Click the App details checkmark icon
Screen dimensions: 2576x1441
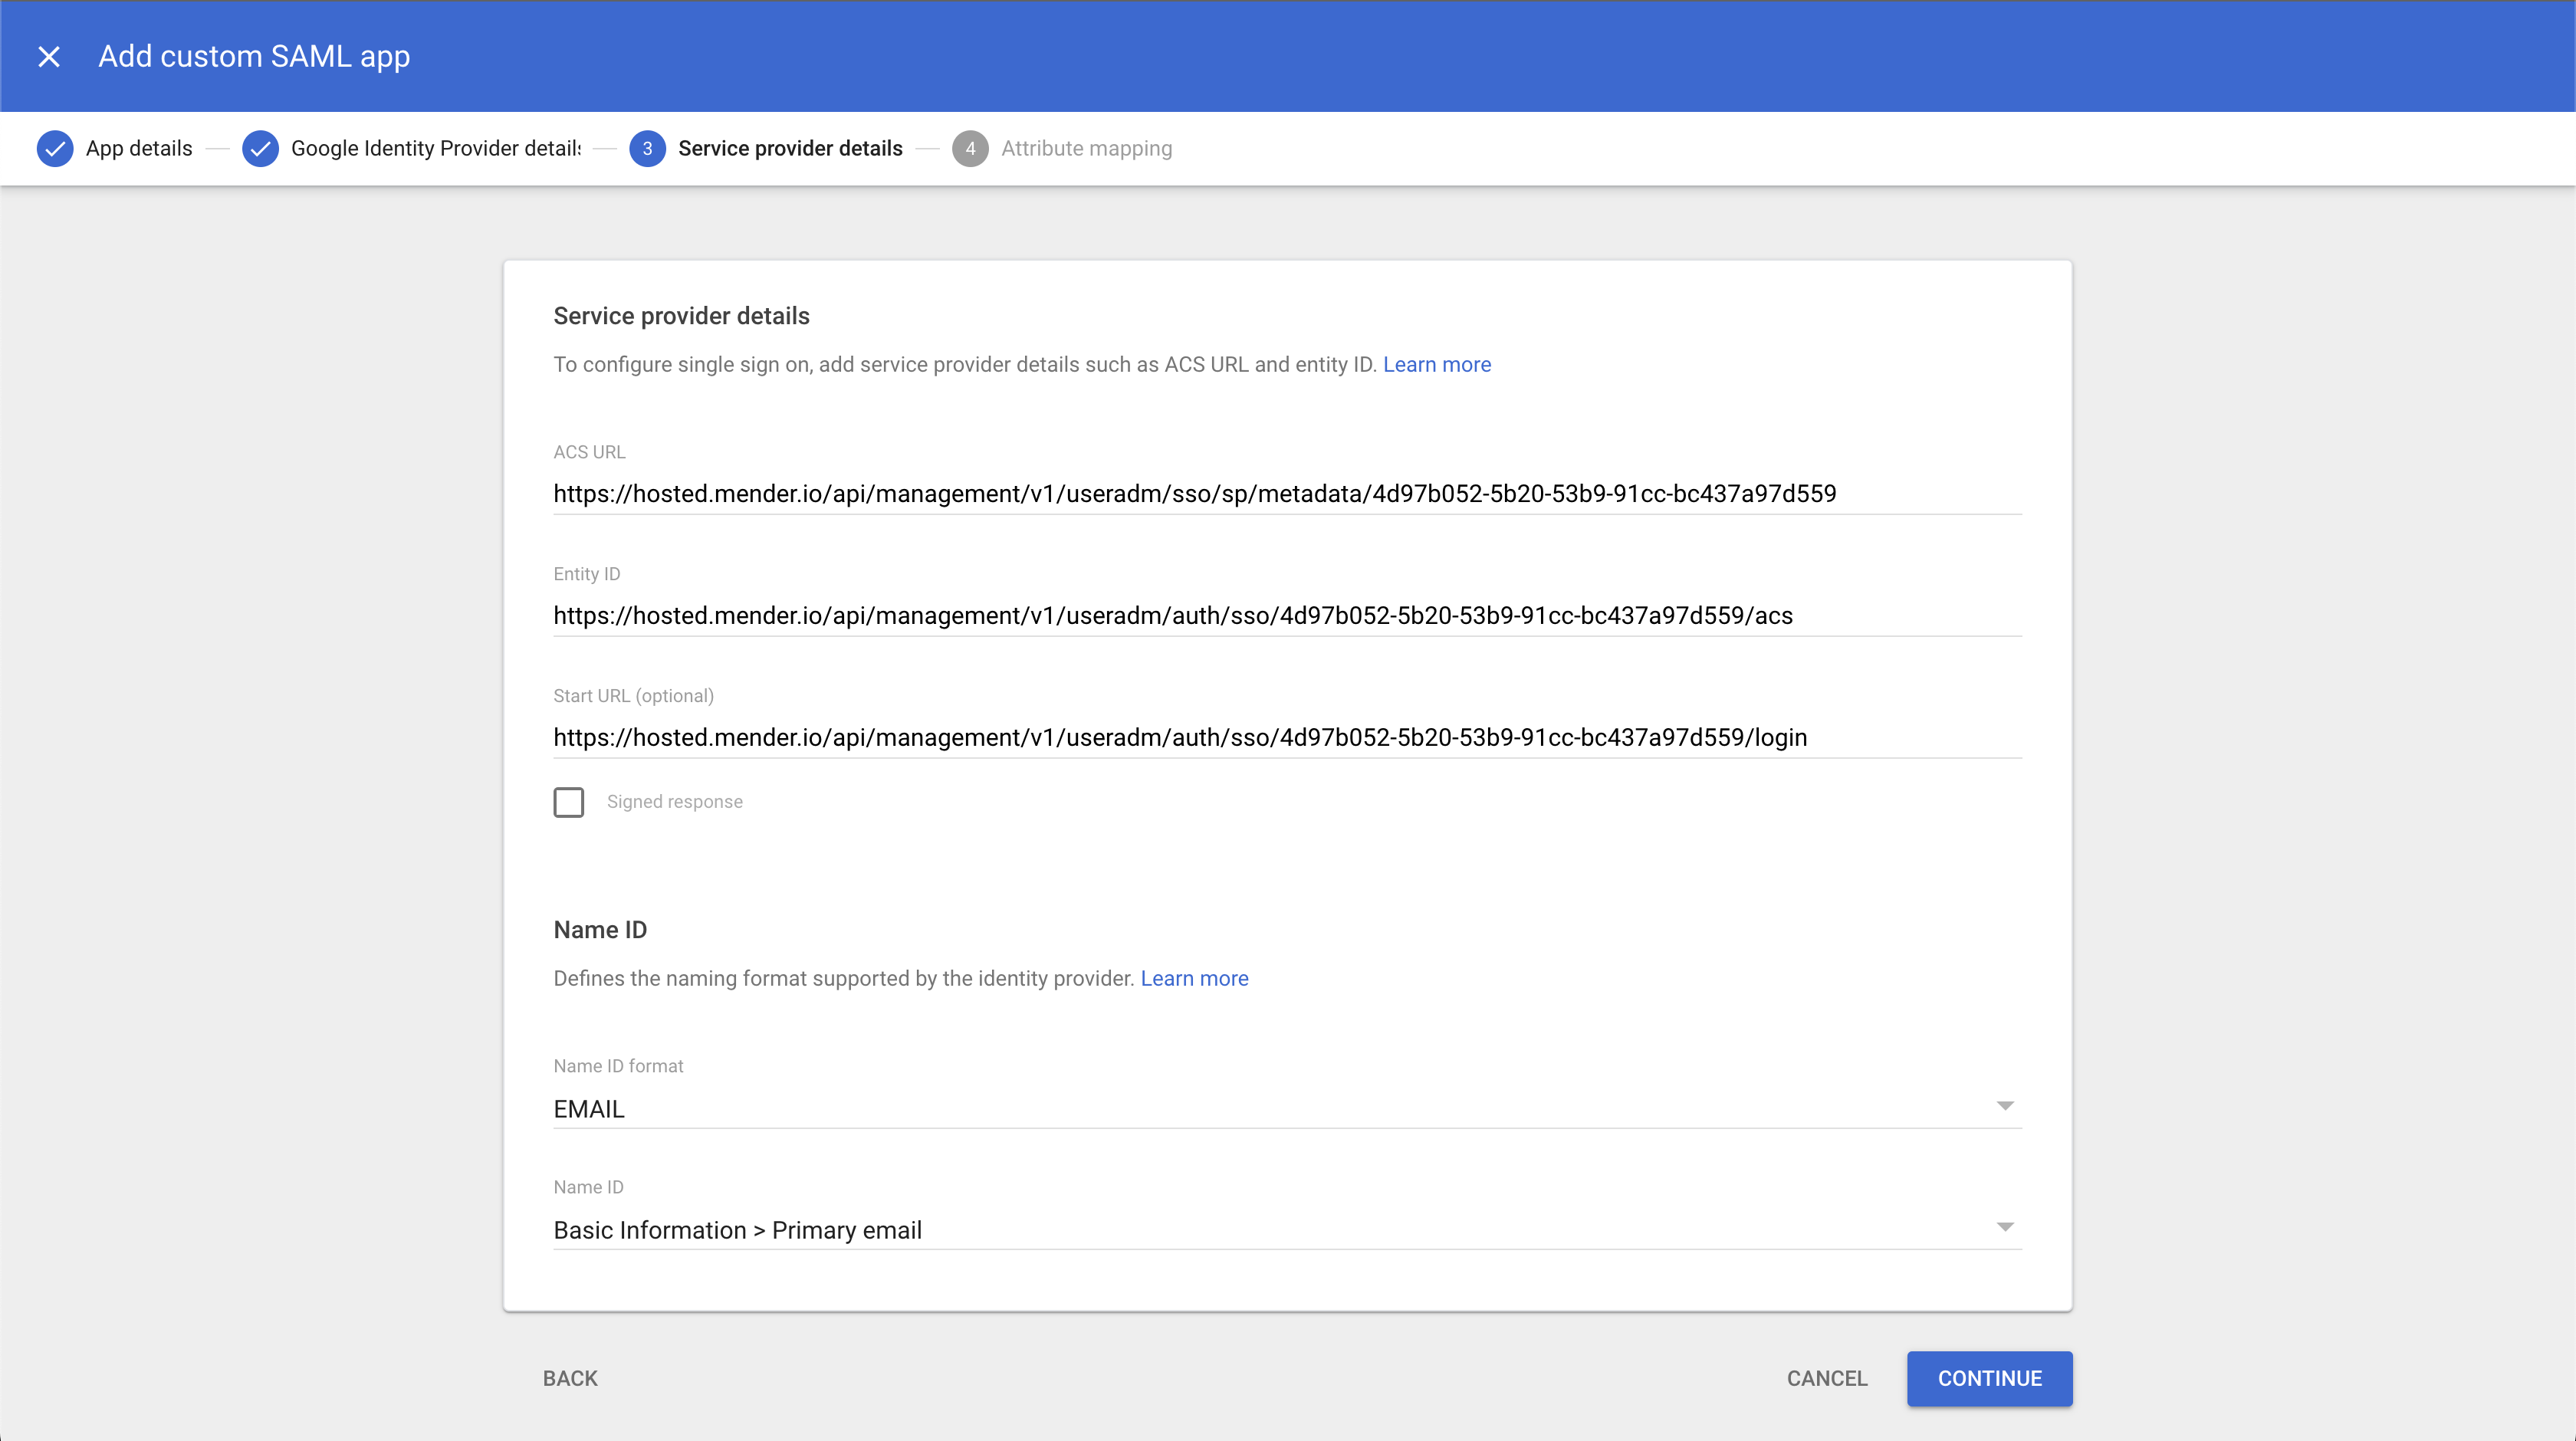[55, 149]
